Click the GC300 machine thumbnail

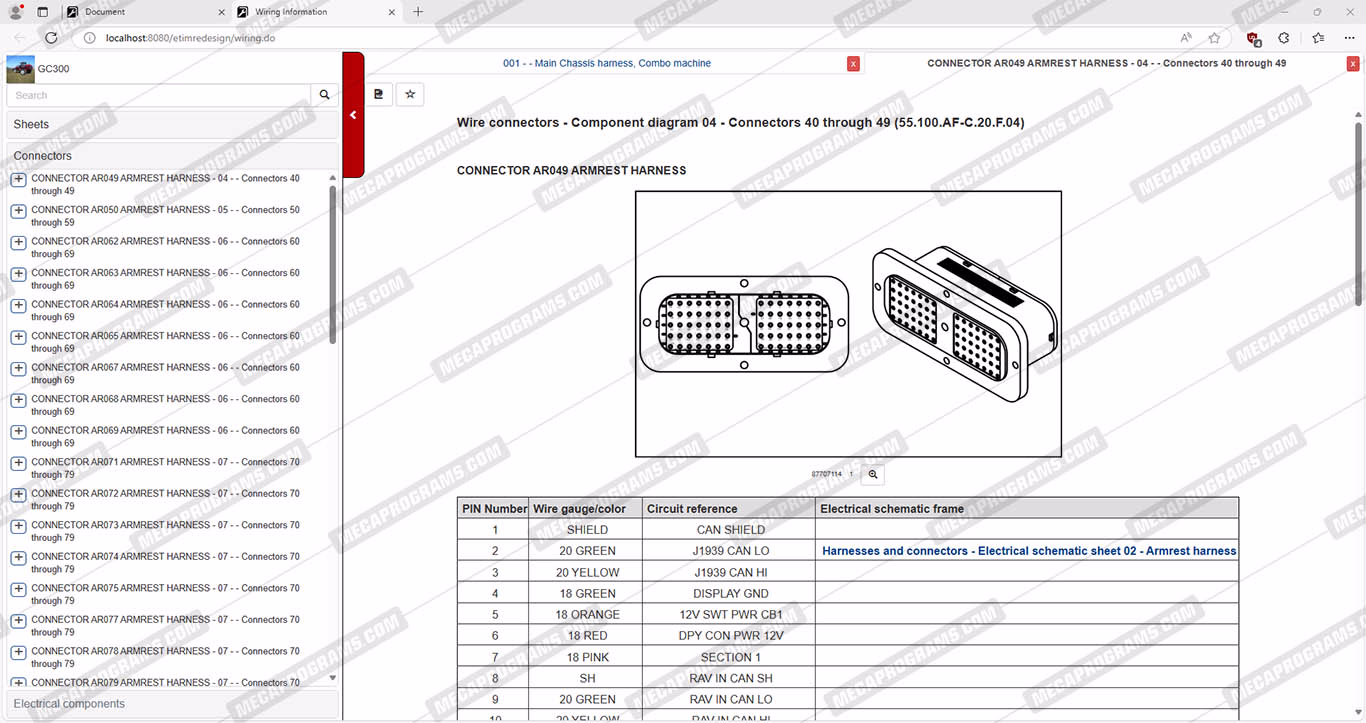[20, 69]
